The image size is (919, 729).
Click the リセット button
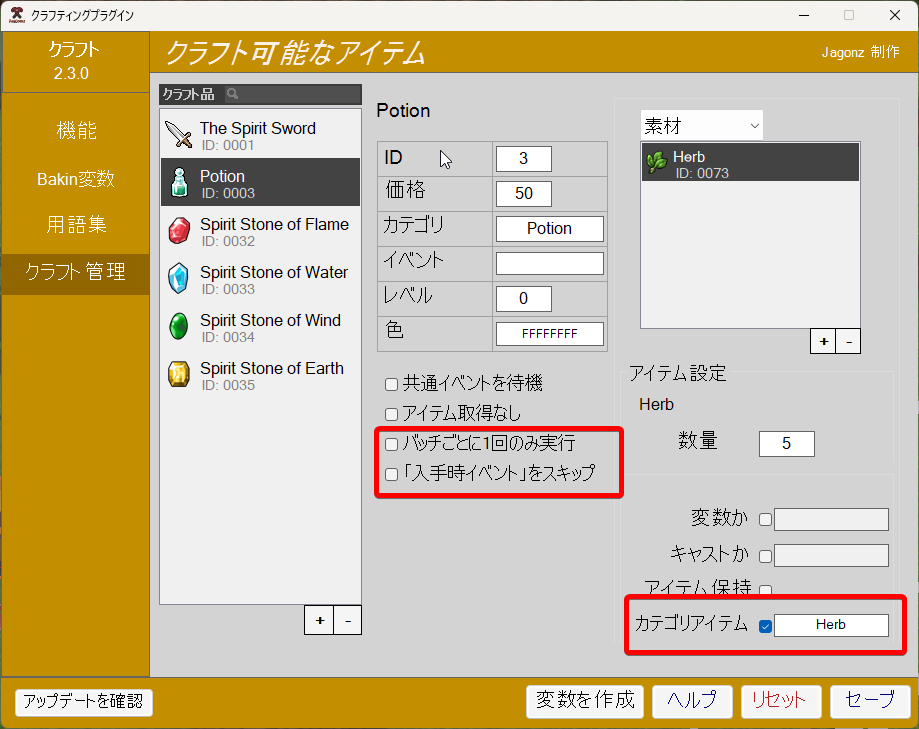(781, 701)
